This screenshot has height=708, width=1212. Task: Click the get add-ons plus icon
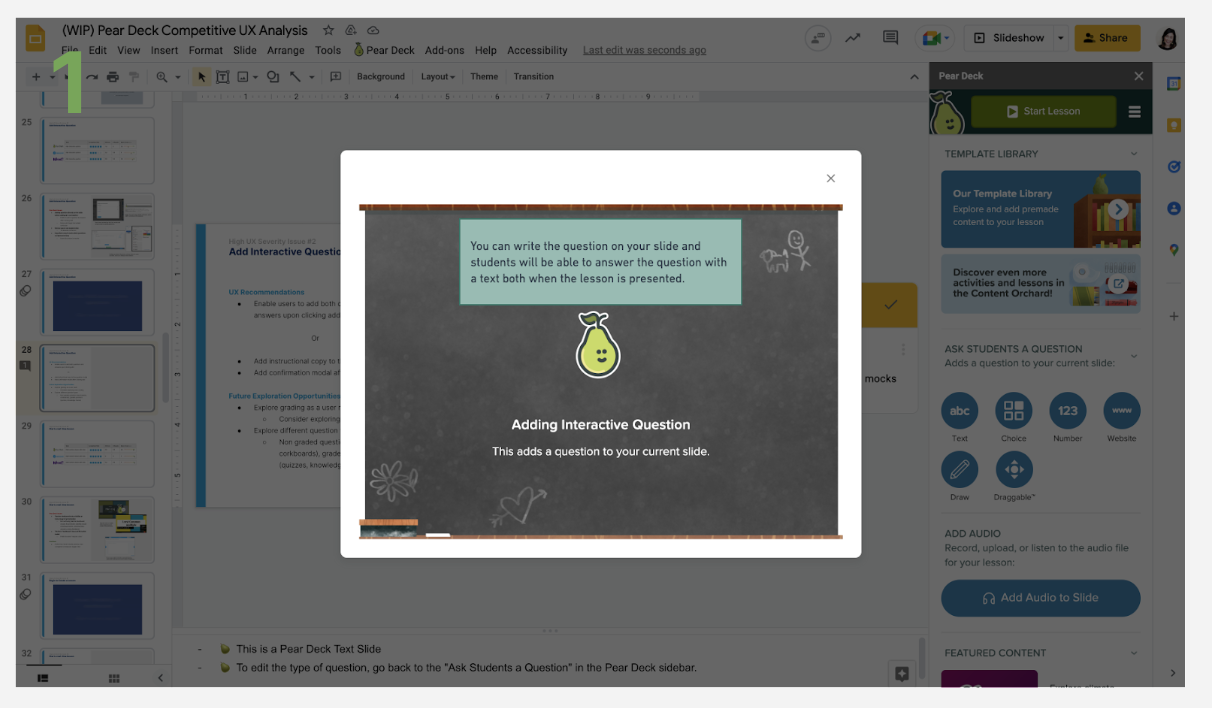pyautogui.click(x=1174, y=316)
